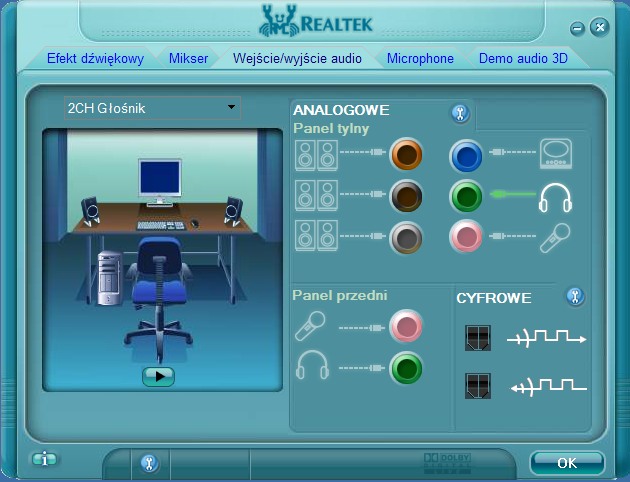Open the wrench settings icon in bottom bar
630x482 pixels.
pos(149,464)
